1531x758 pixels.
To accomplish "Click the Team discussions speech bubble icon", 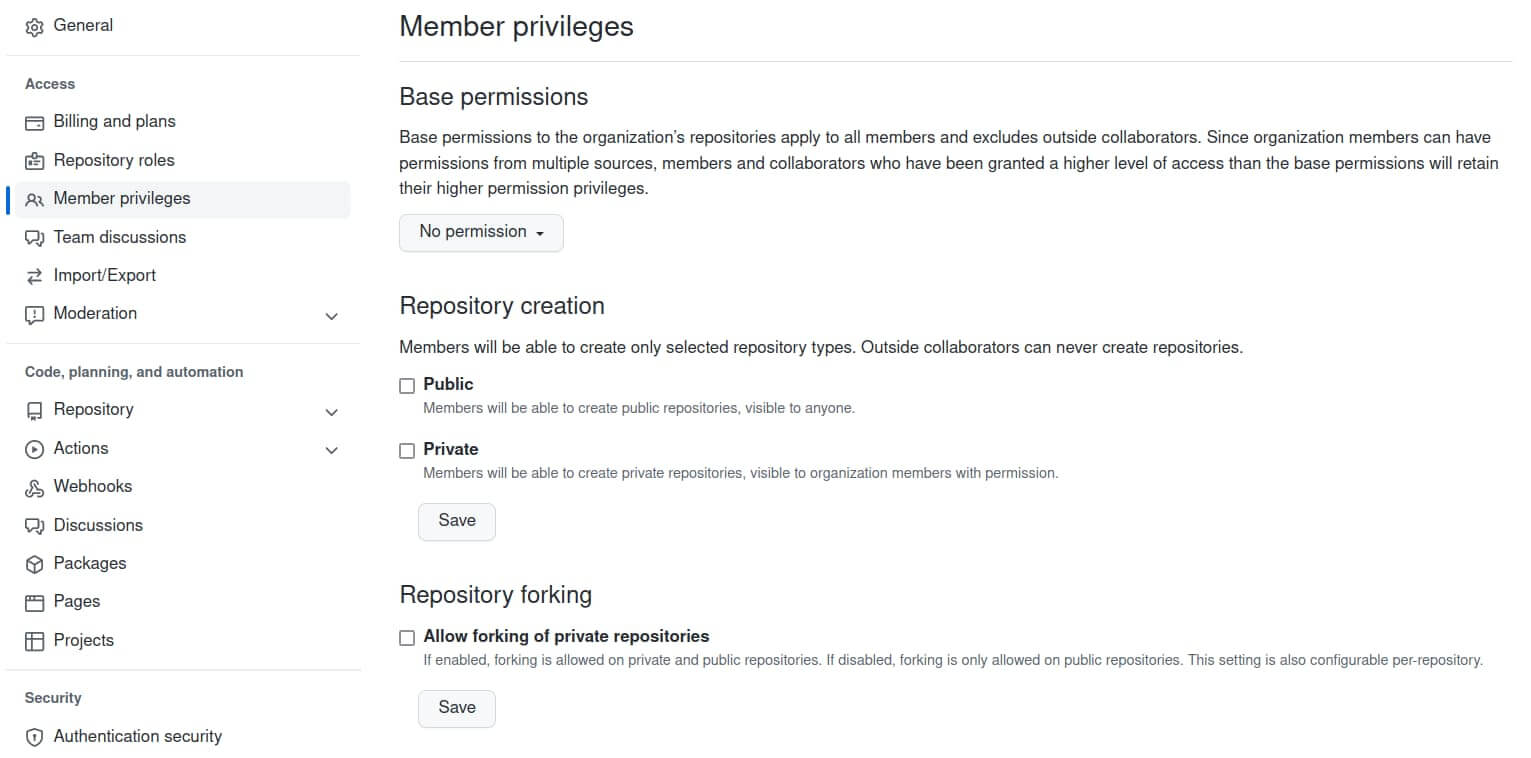I will click(34, 238).
